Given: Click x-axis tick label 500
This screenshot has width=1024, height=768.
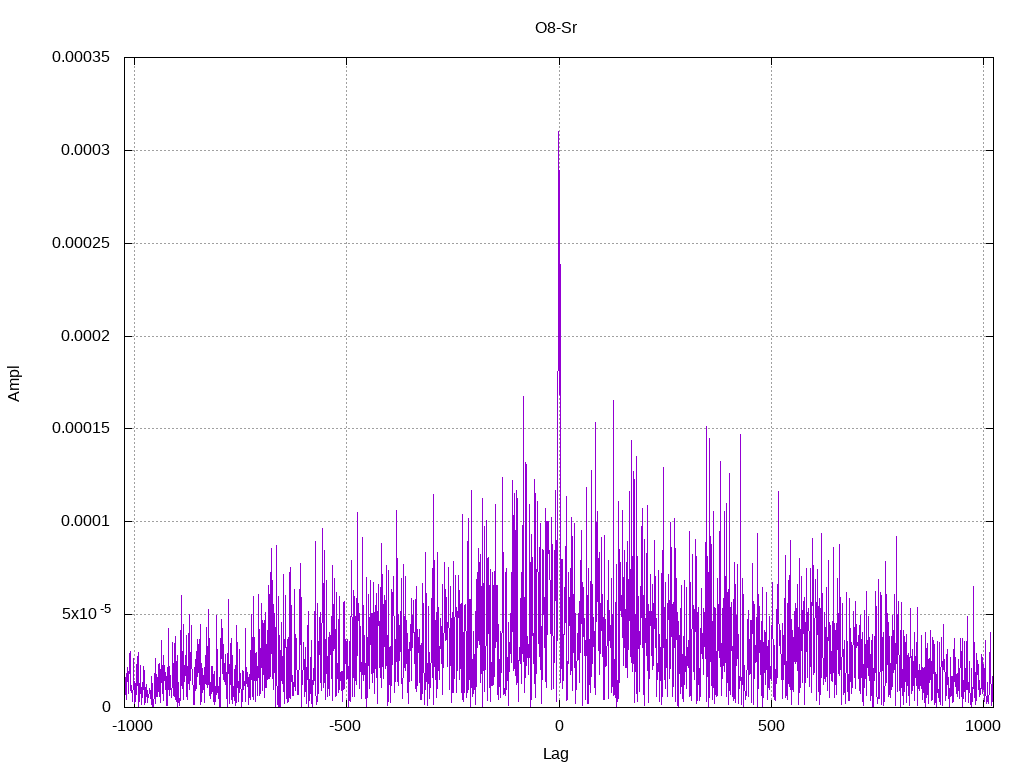Looking at the screenshot, I should (x=771, y=726).
